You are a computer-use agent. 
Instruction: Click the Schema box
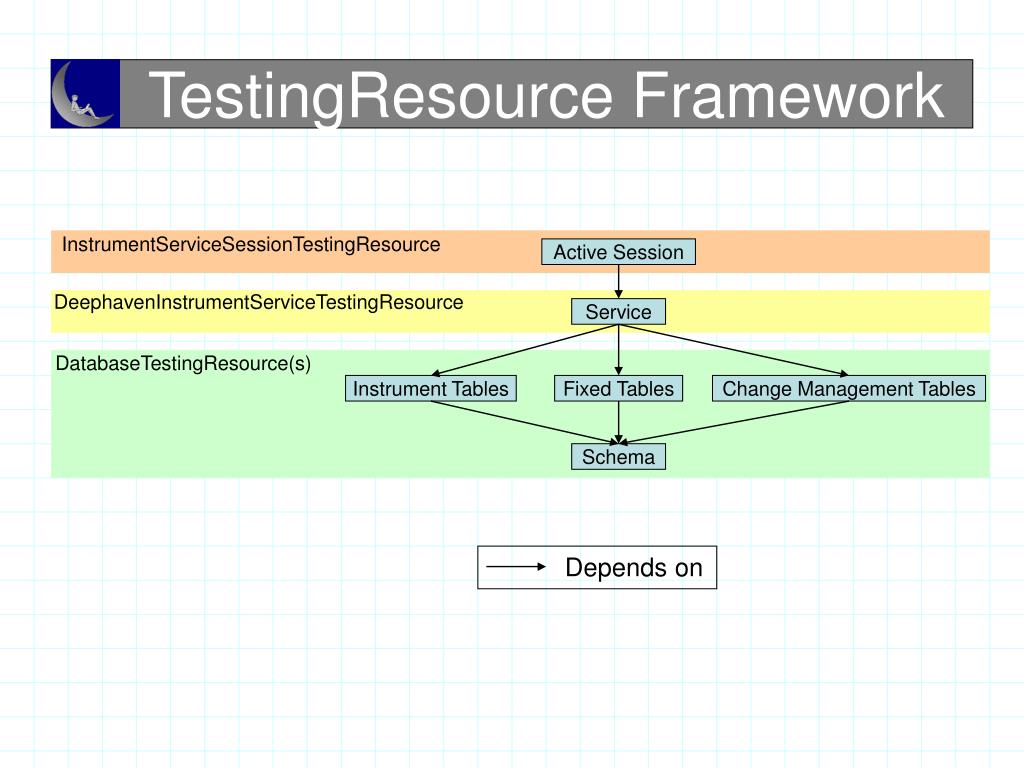click(618, 456)
